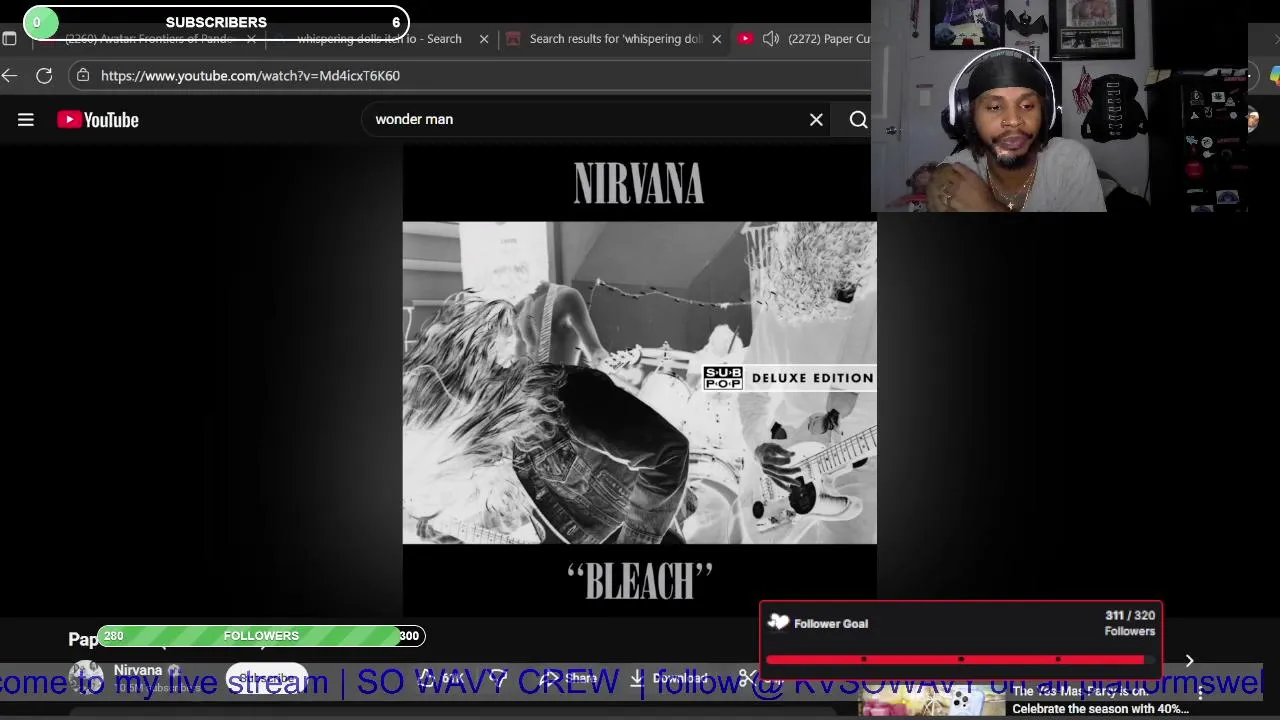Click the Share button under video
The image size is (1280, 720).
(x=570, y=679)
